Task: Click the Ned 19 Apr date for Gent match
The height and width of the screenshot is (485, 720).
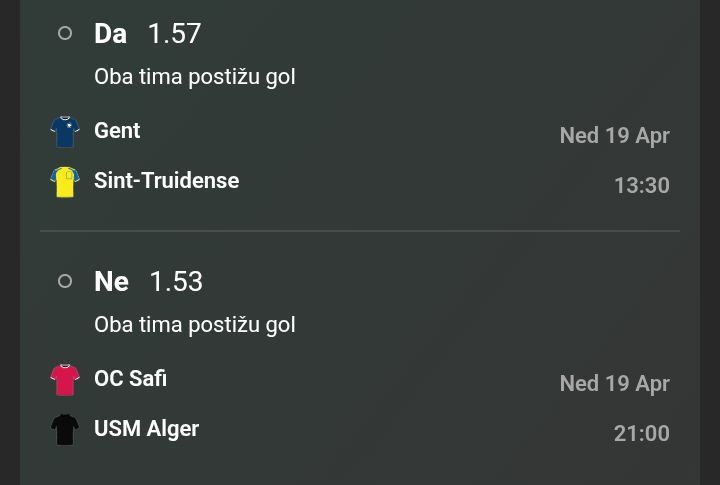Action: [614, 135]
